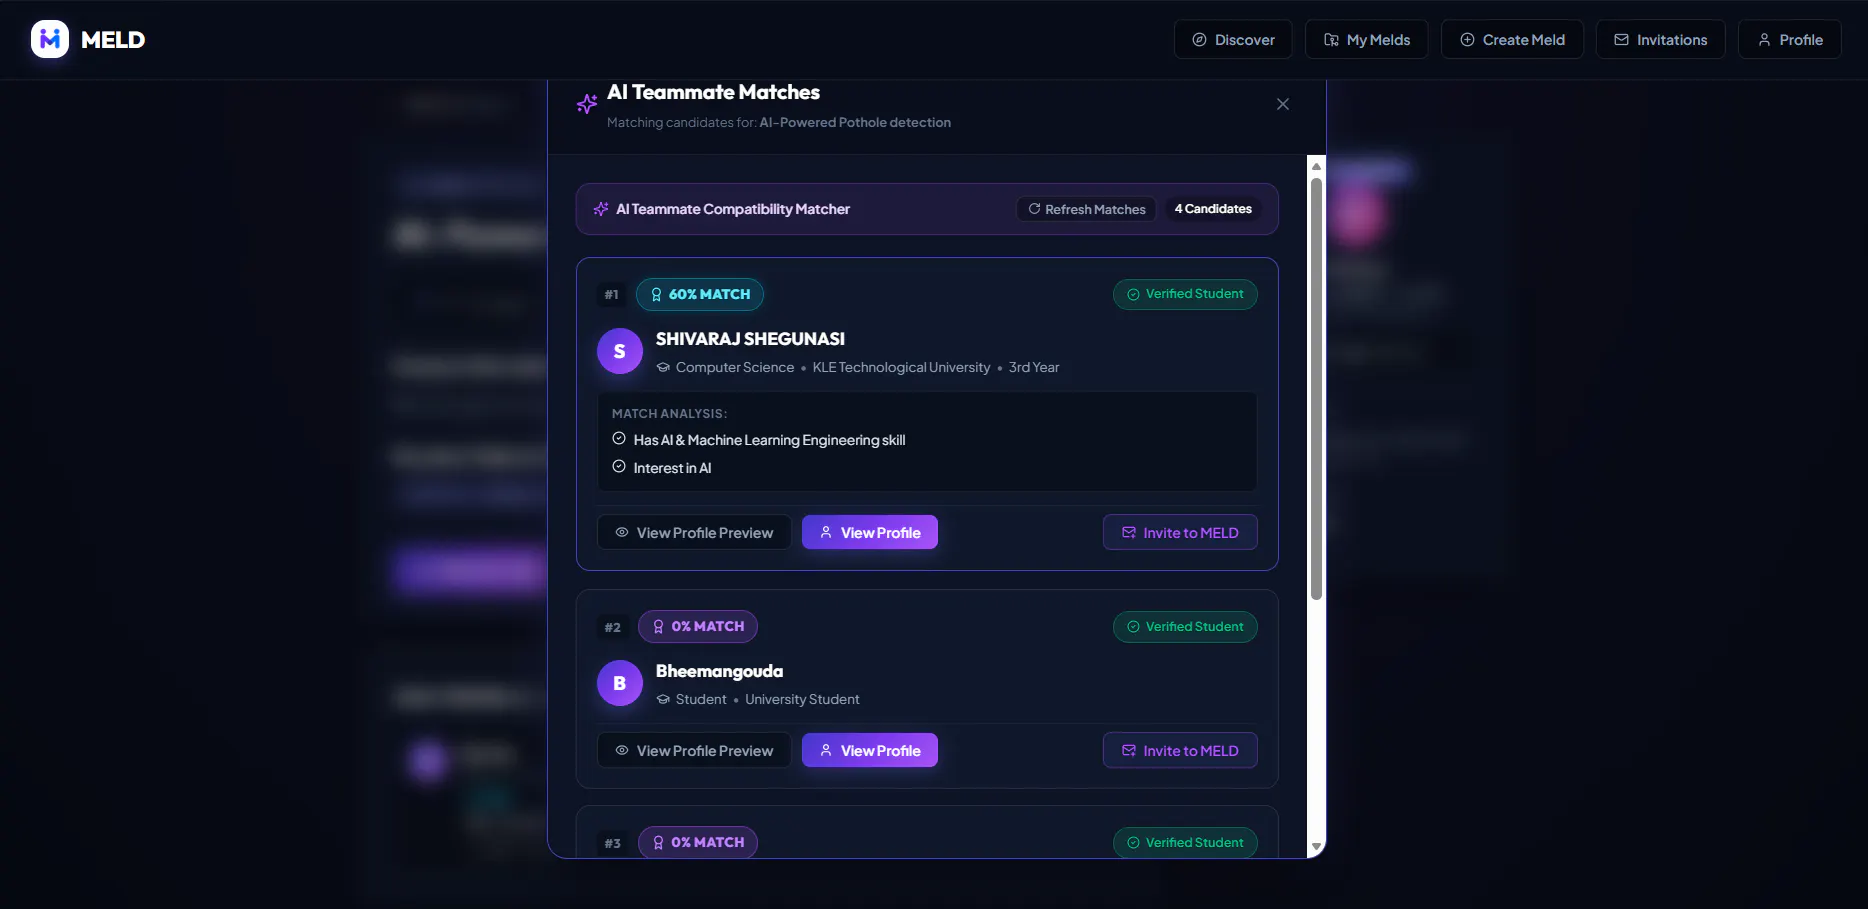Click 'KLE Technological University' text
The image size is (1868, 909).
901,367
